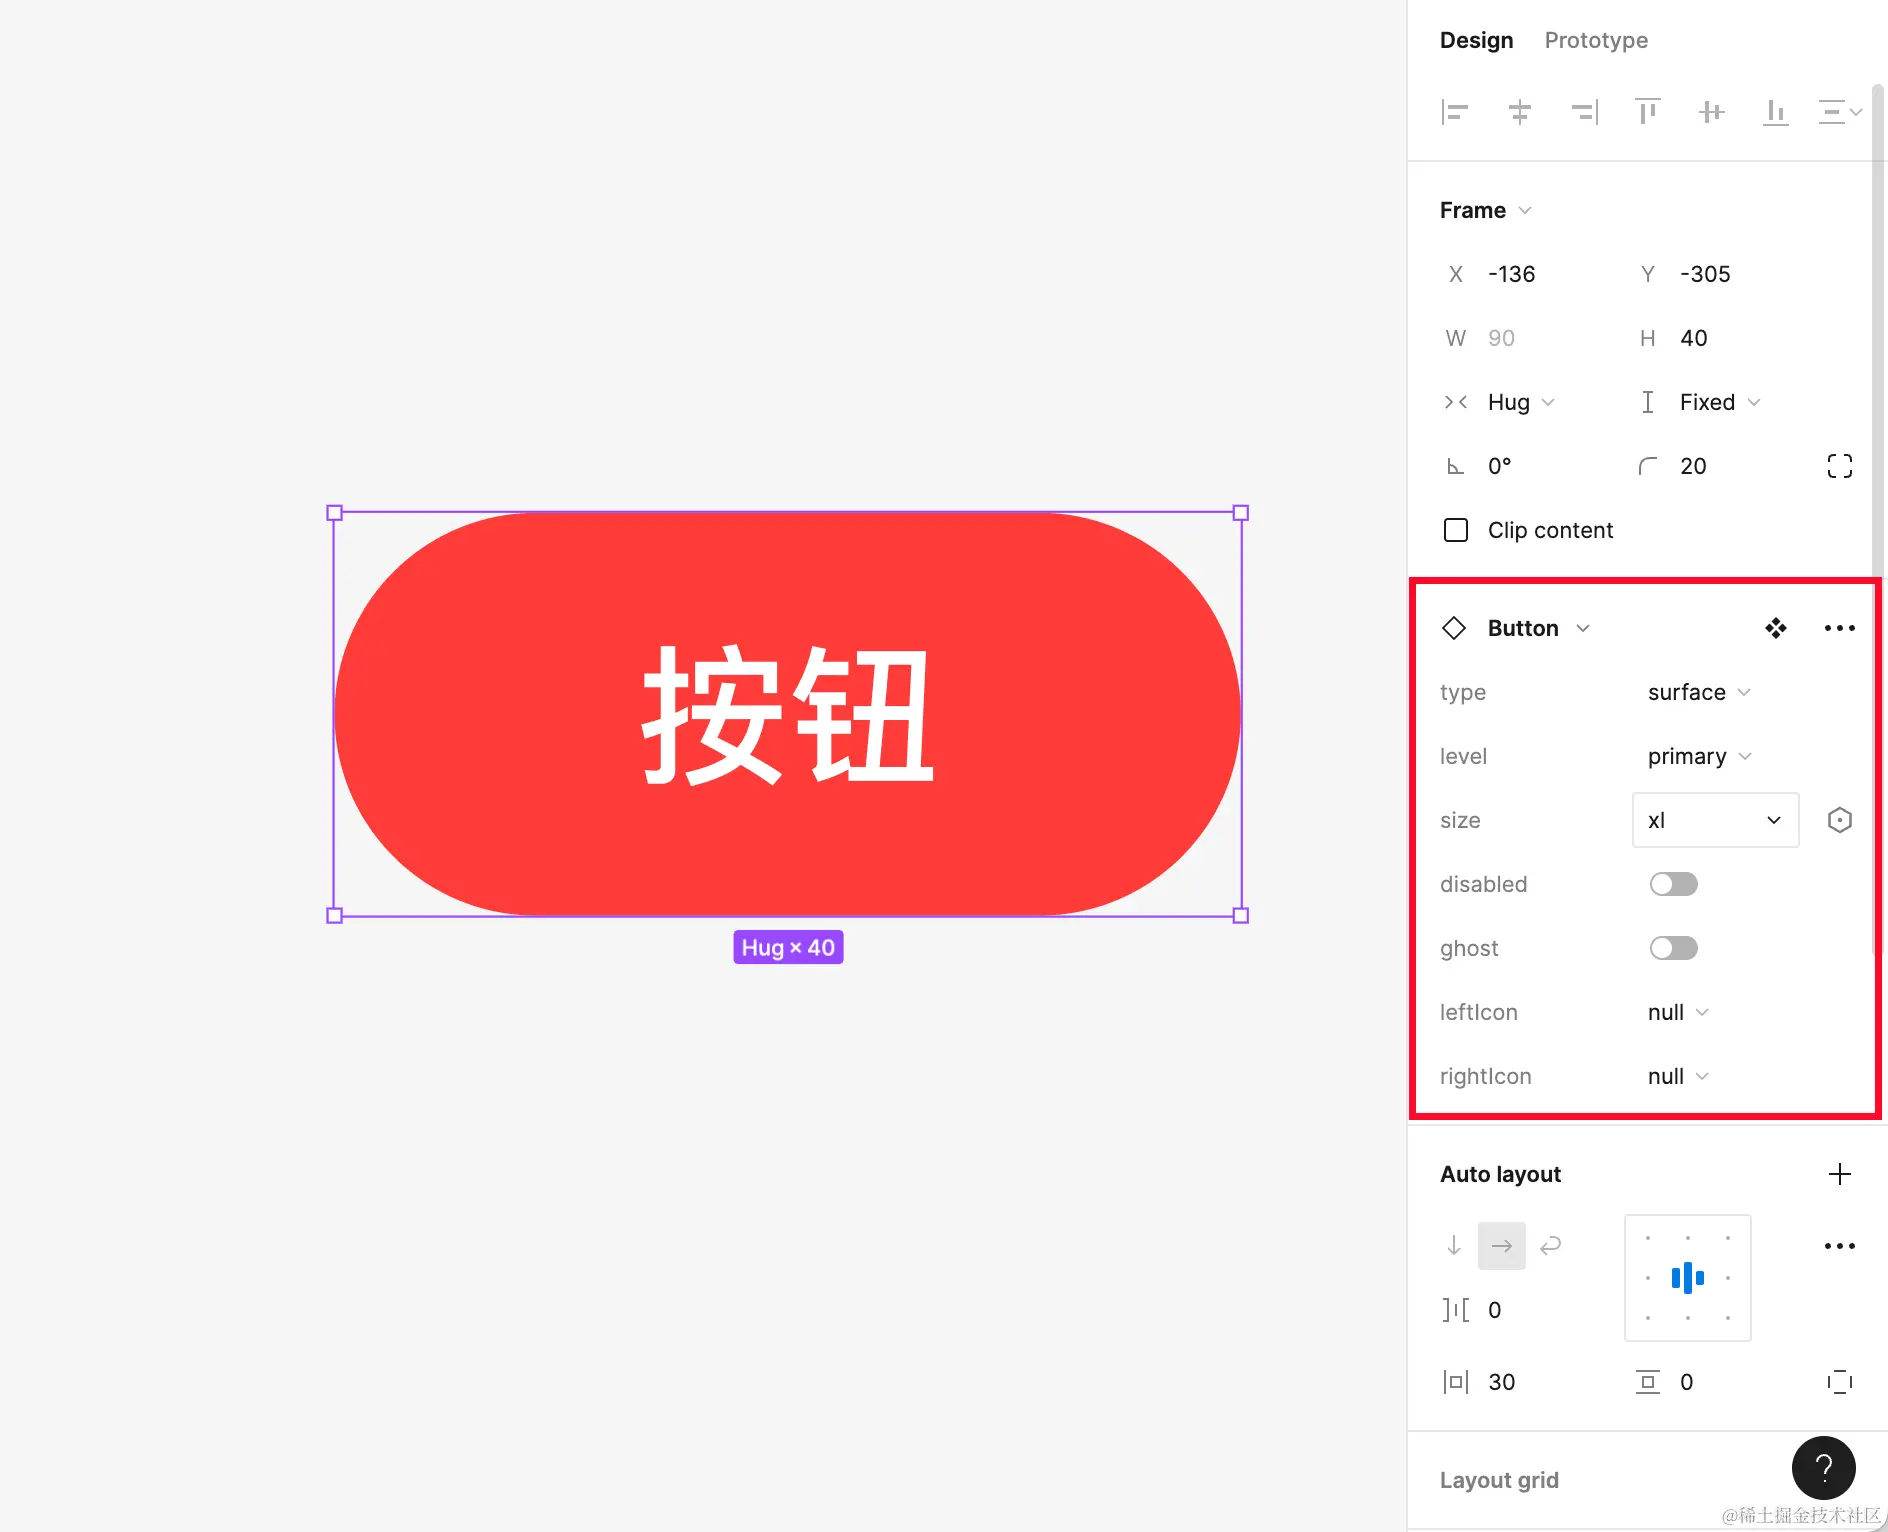Click the align horizontal centers icon
Screen dimensions: 1888x1532
[1519, 112]
